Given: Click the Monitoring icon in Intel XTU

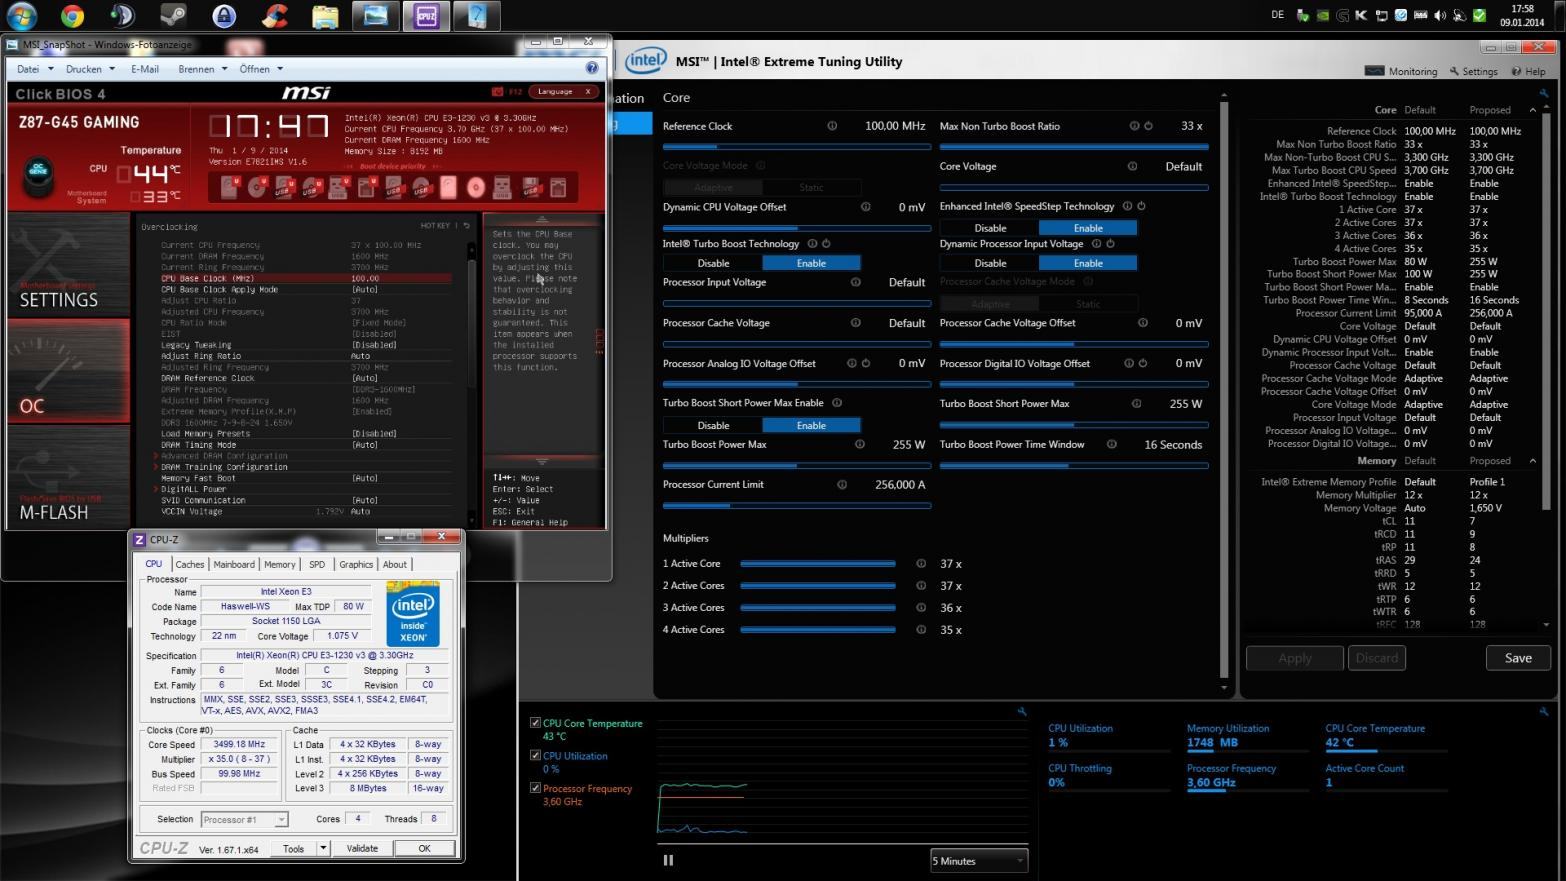Looking at the screenshot, I should point(1374,71).
